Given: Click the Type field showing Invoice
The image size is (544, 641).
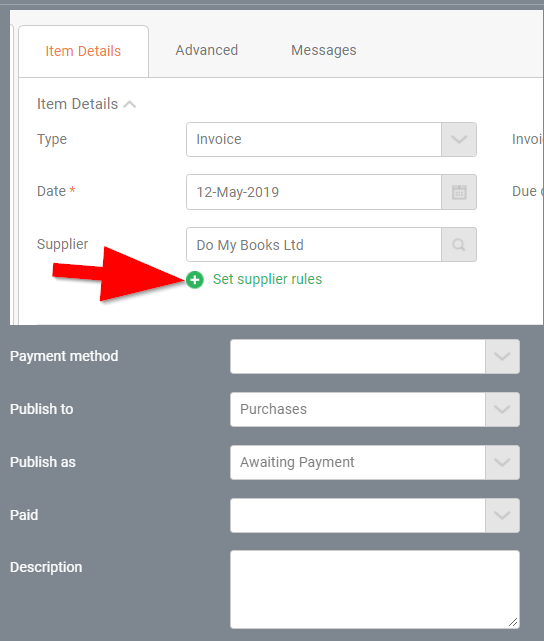Looking at the screenshot, I should point(314,139).
